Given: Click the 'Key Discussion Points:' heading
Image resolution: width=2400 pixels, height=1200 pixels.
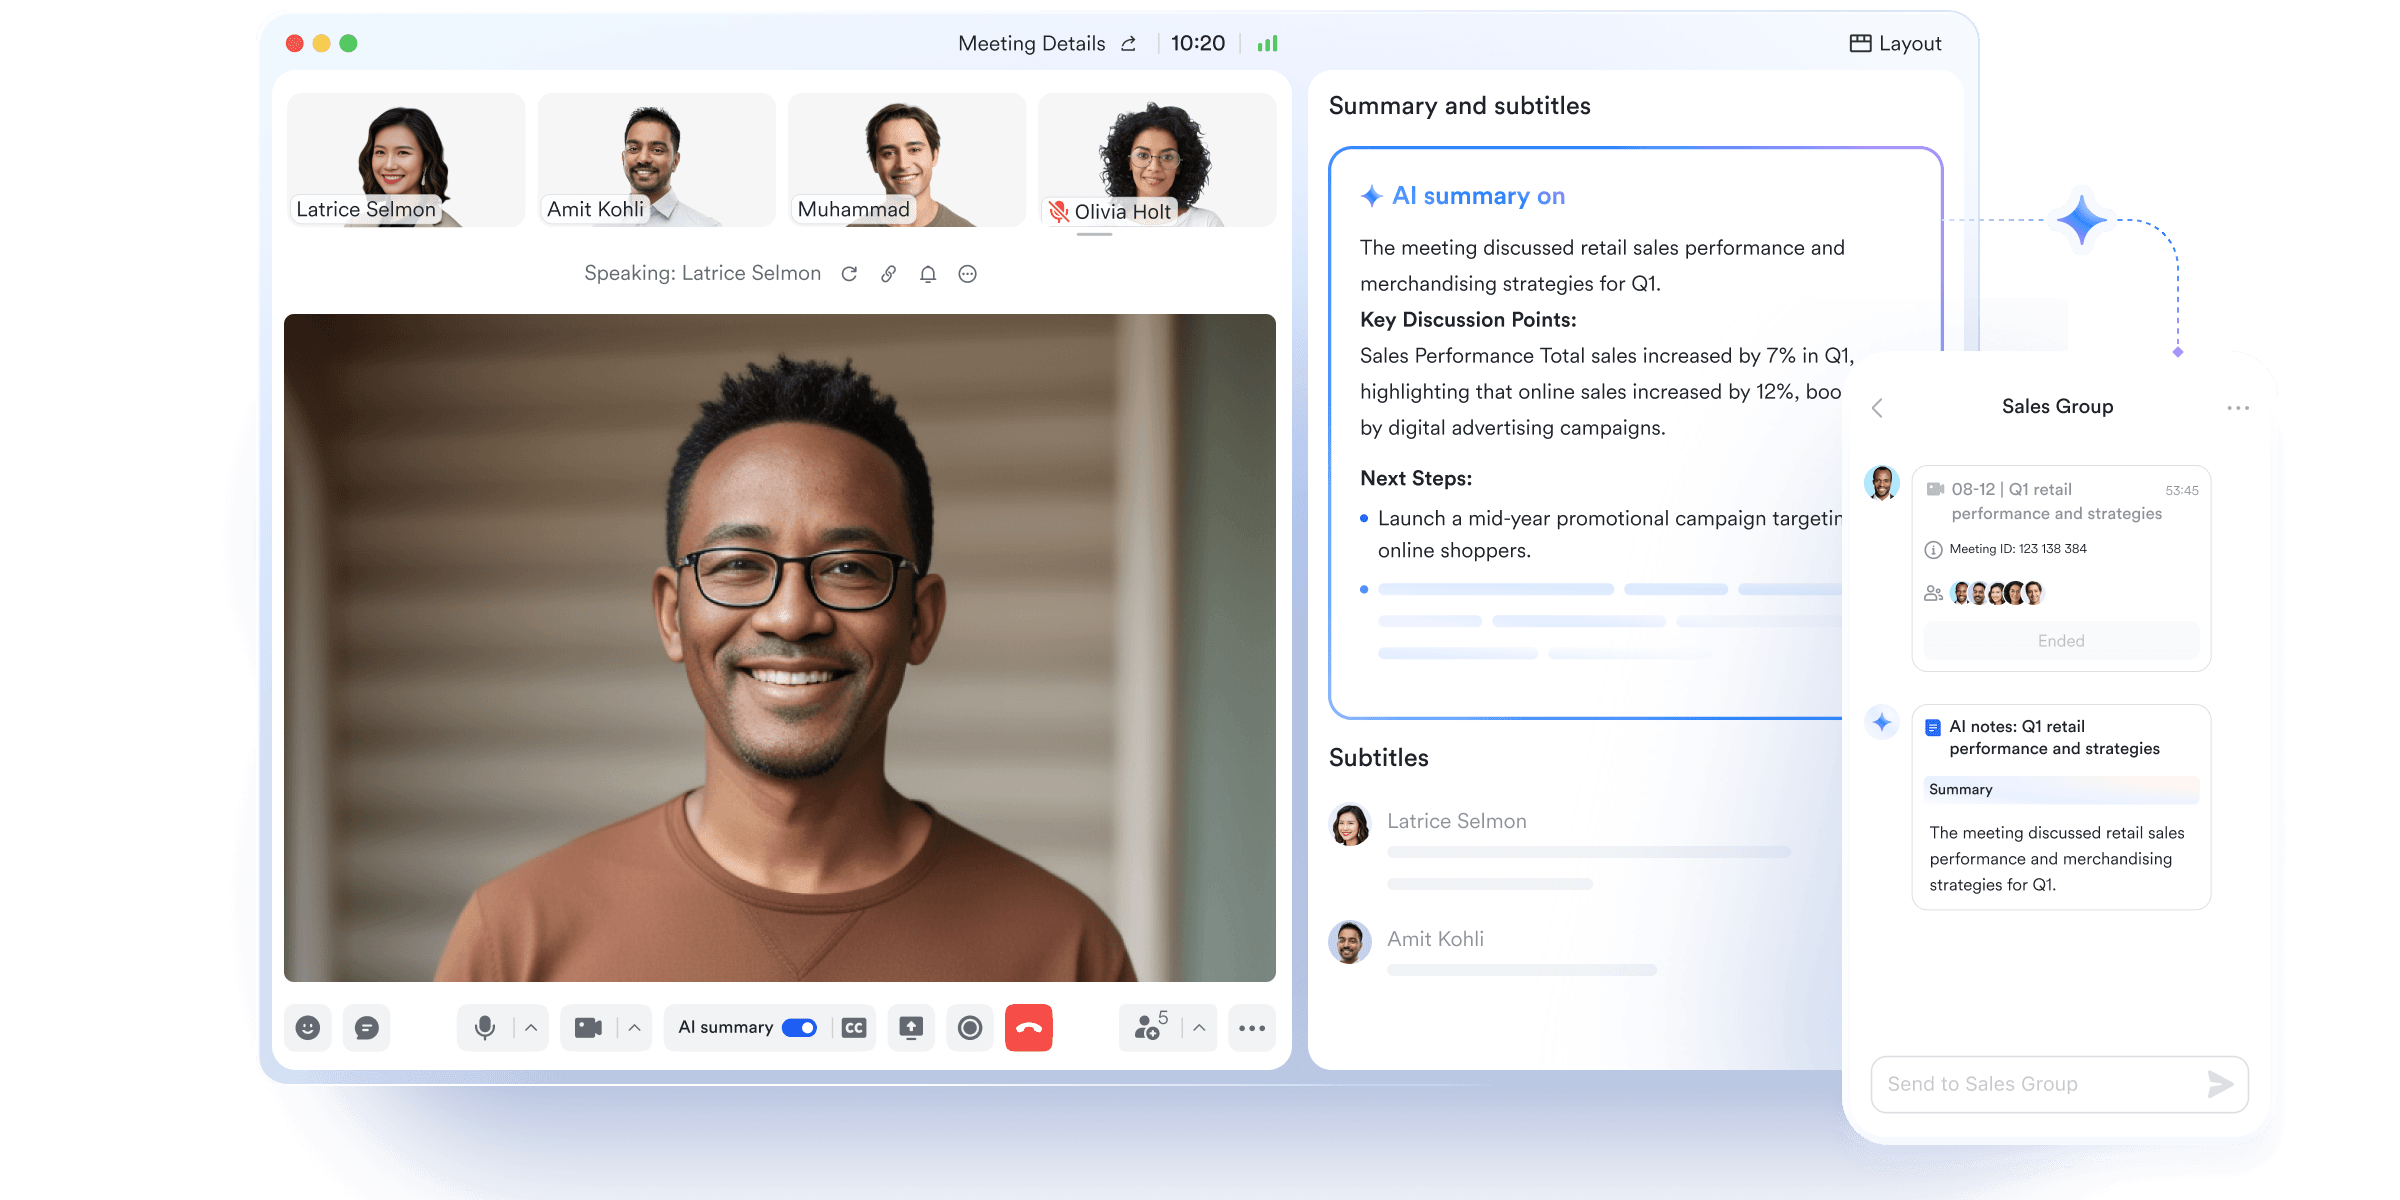Looking at the screenshot, I should pos(1468,320).
